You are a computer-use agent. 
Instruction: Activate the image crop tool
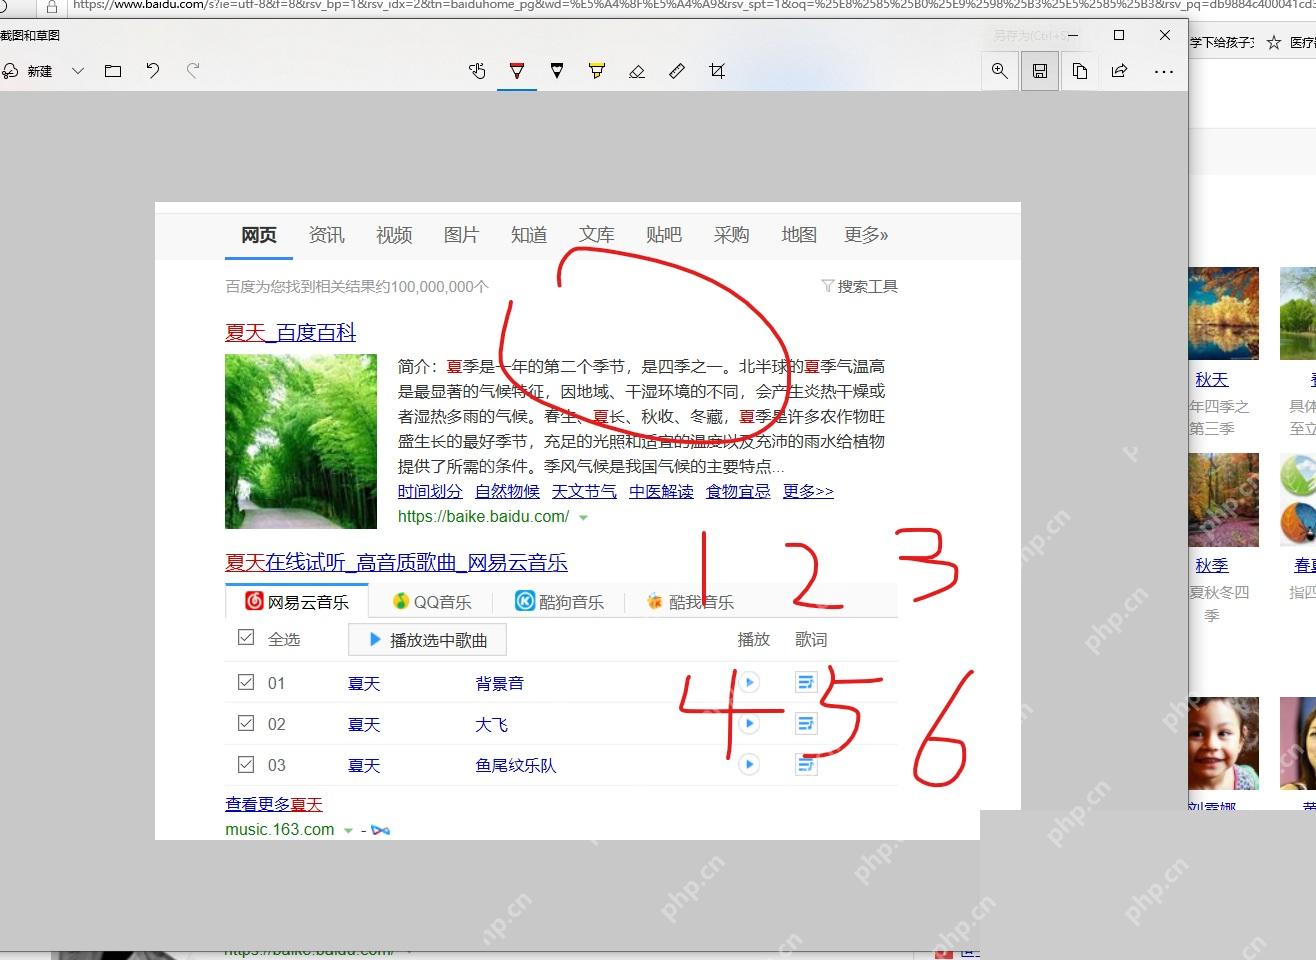pyautogui.click(x=717, y=71)
